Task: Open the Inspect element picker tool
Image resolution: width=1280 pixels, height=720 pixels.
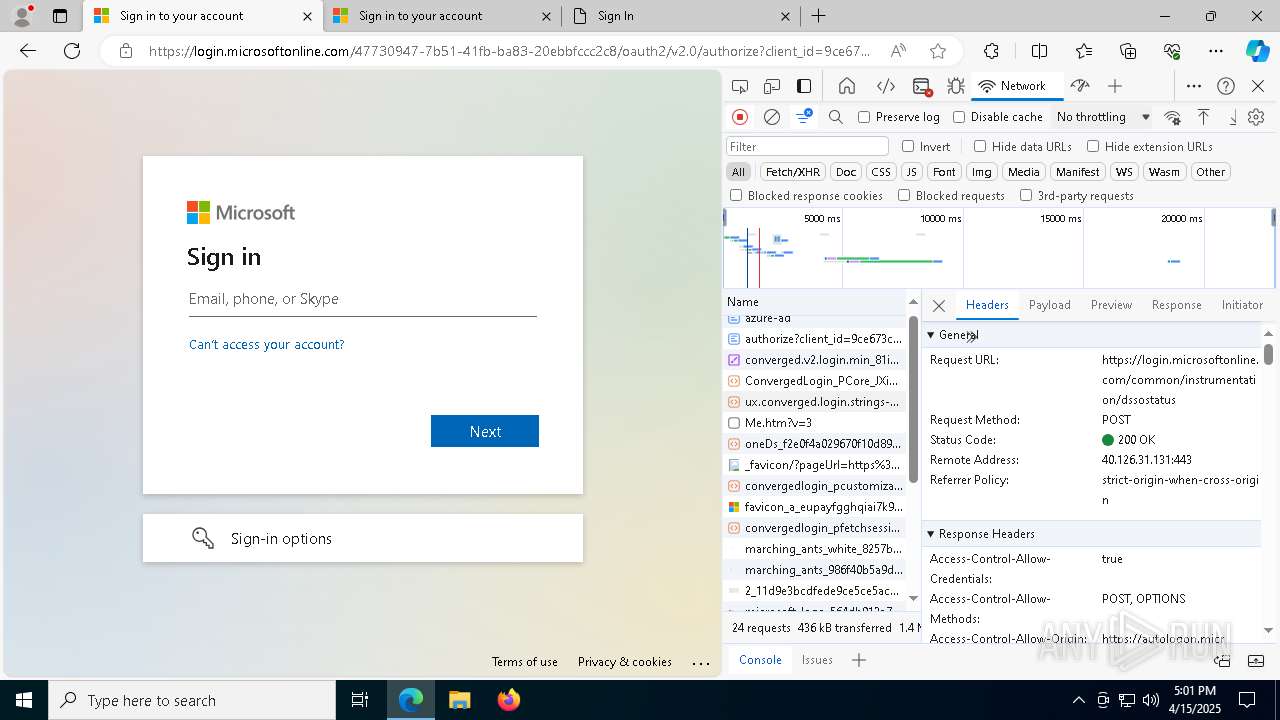Action: pyautogui.click(x=740, y=86)
